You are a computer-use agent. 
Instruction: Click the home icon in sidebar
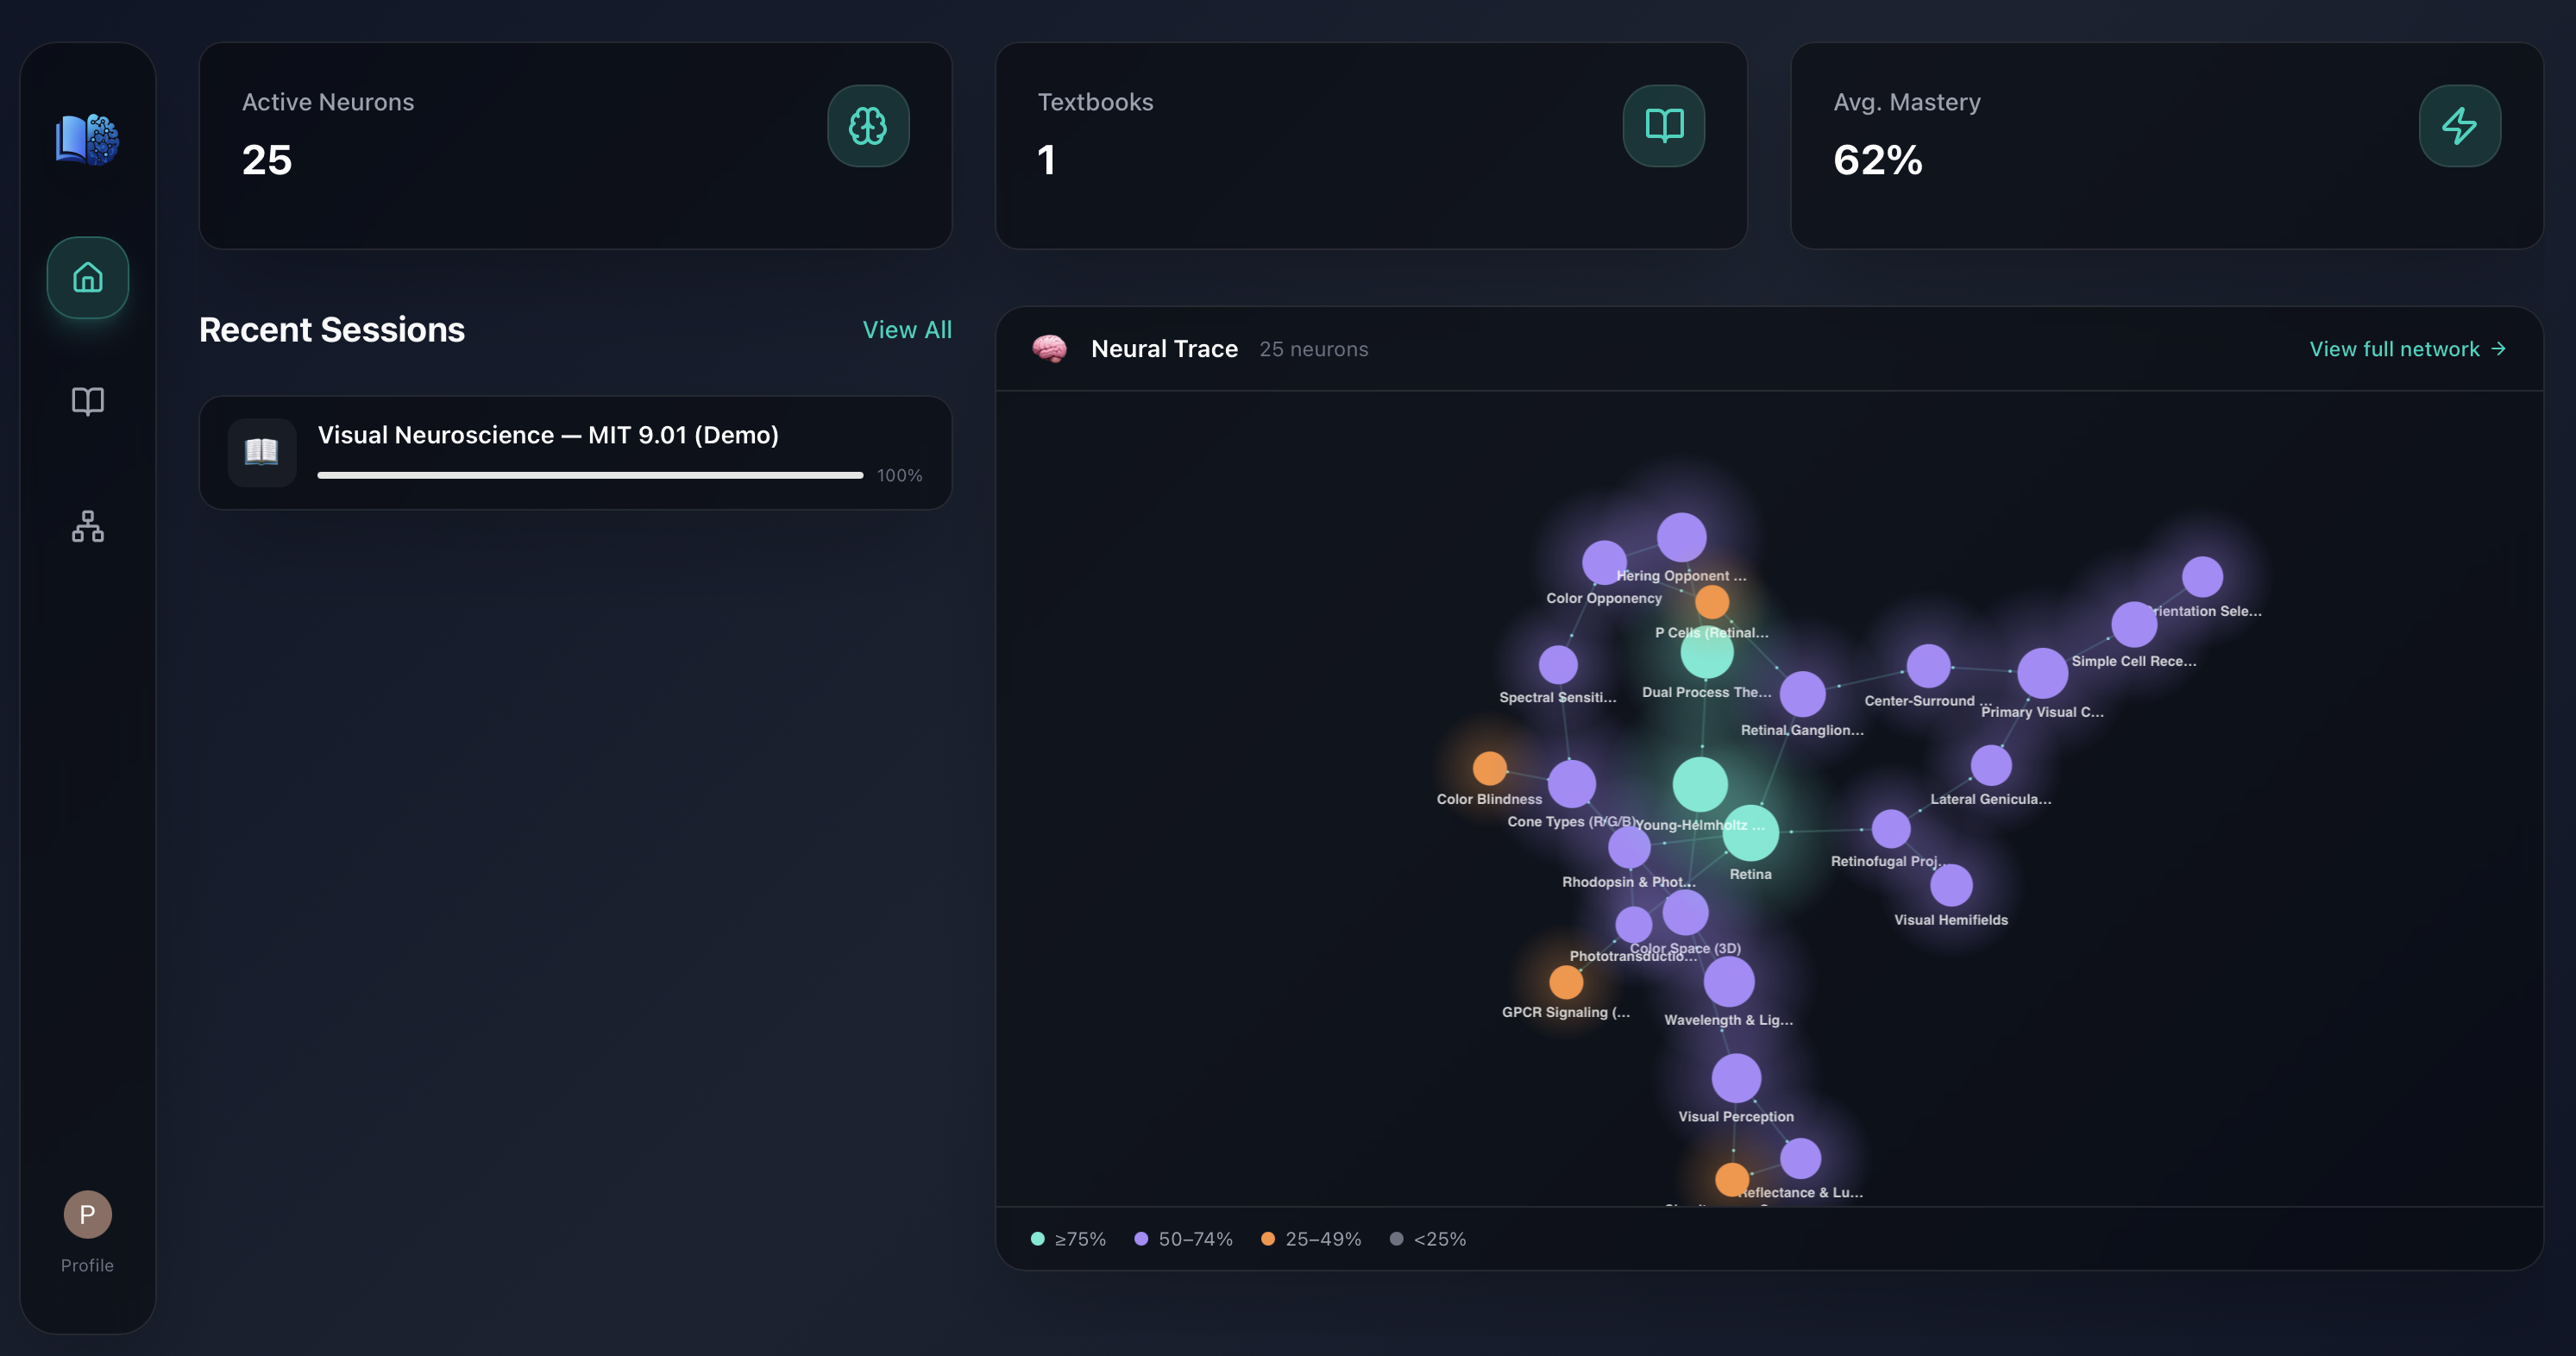[x=88, y=277]
